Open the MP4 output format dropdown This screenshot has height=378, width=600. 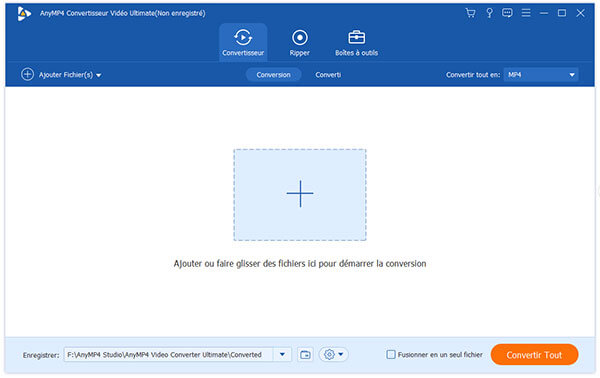541,75
